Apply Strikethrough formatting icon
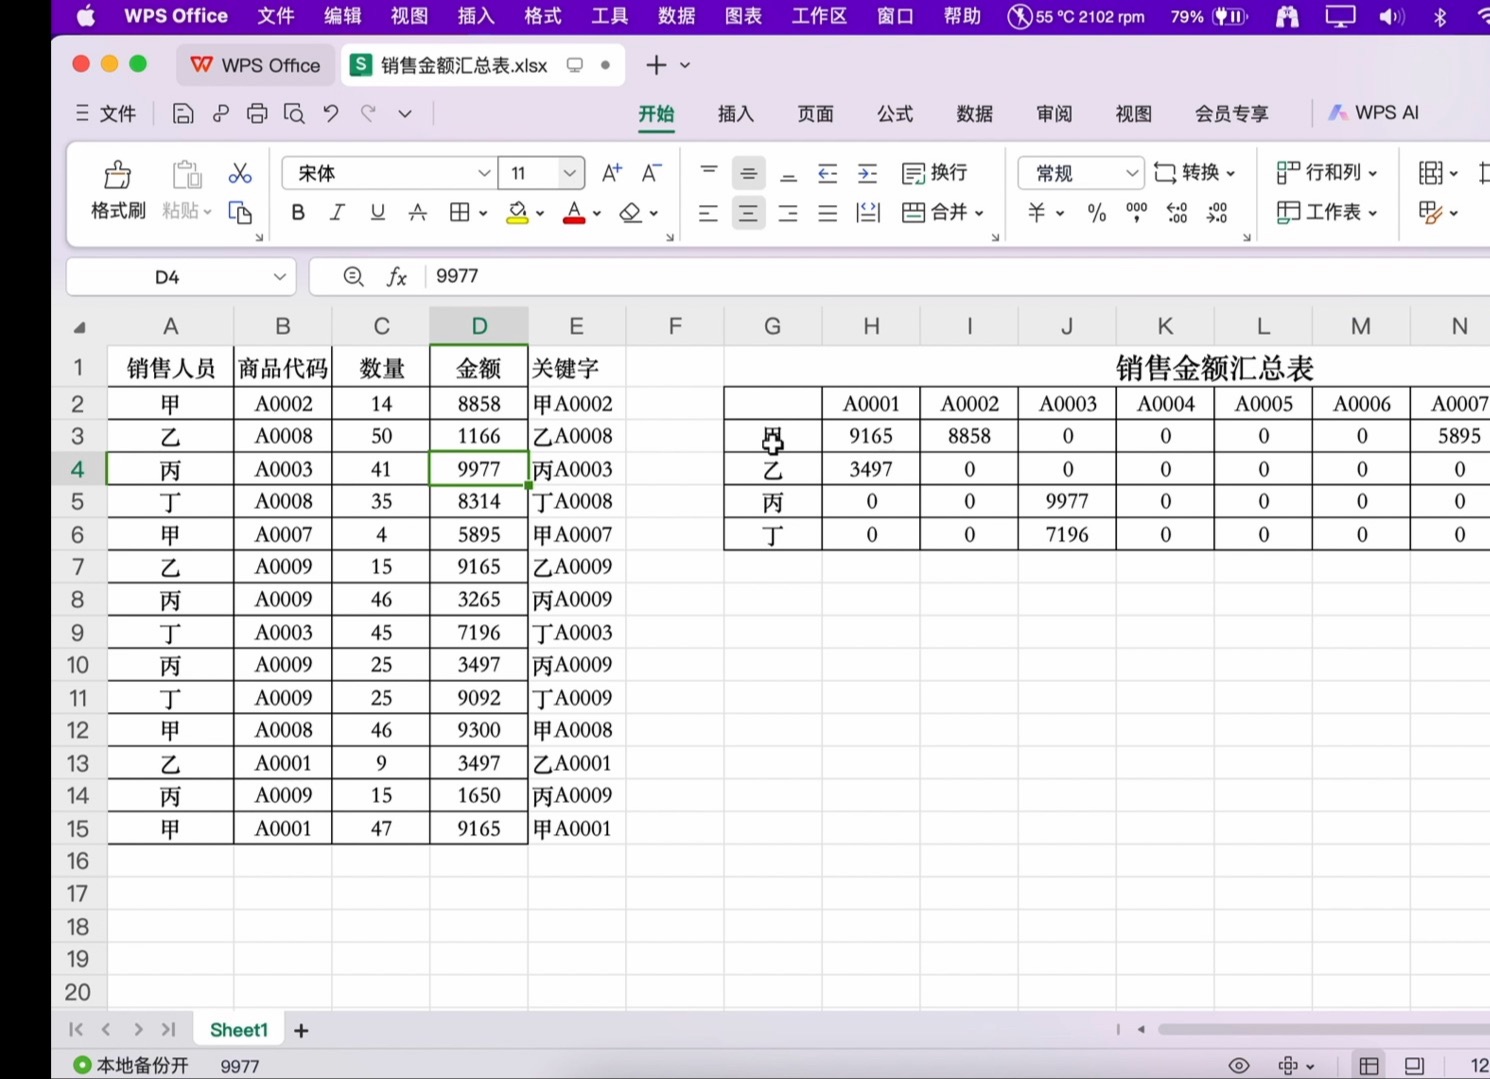The height and width of the screenshot is (1079, 1490). pyautogui.click(x=418, y=212)
